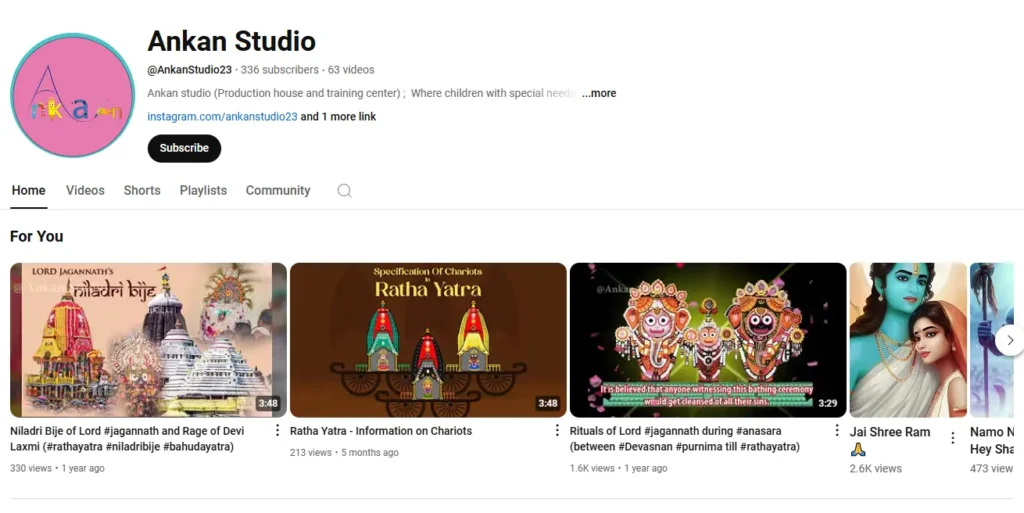Expand channel description with ...more
Screen dimensions: 1024x513
click(599, 93)
